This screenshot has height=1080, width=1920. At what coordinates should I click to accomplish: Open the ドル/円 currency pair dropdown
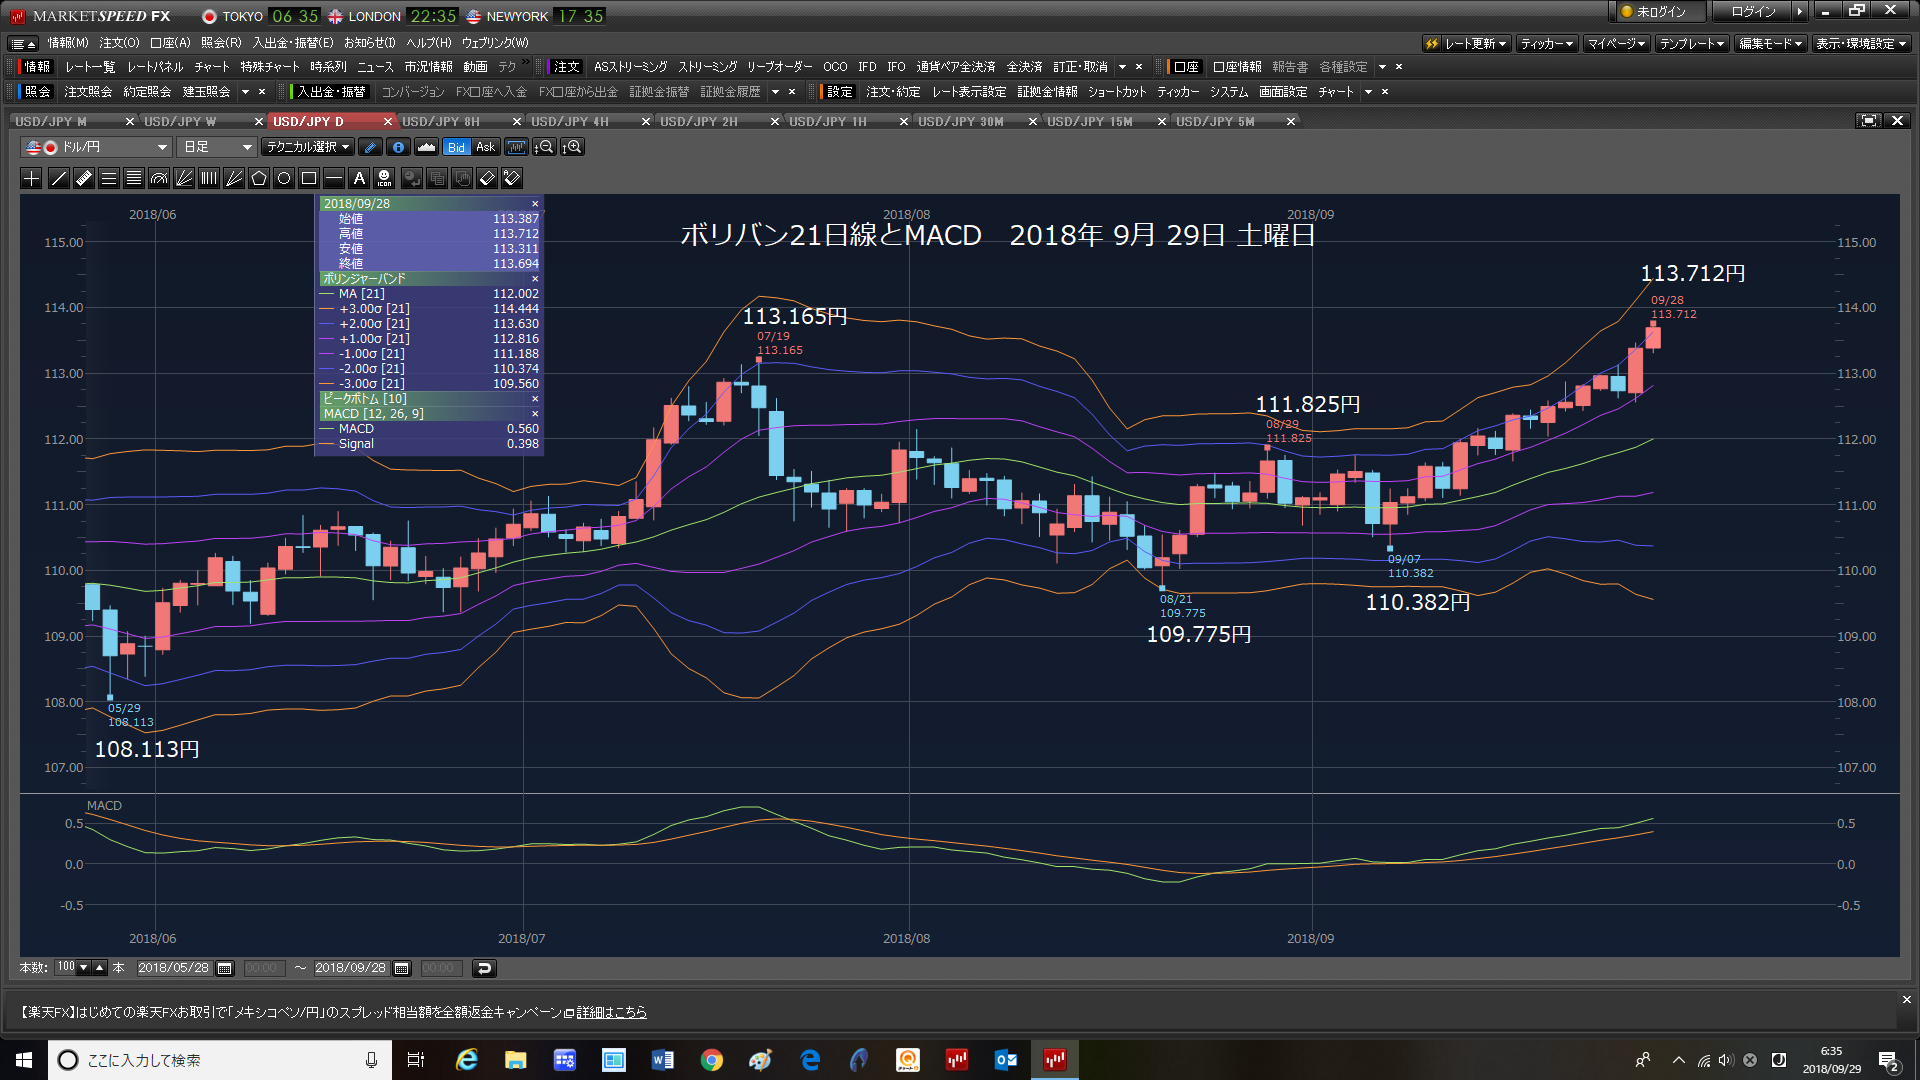point(96,147)
